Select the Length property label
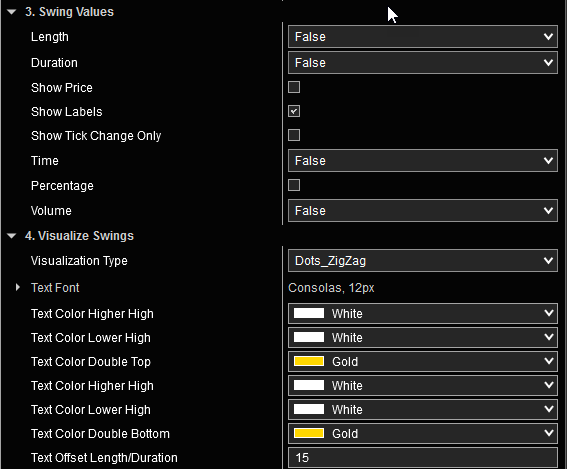567x469 pixels. [x=50, y=37]
